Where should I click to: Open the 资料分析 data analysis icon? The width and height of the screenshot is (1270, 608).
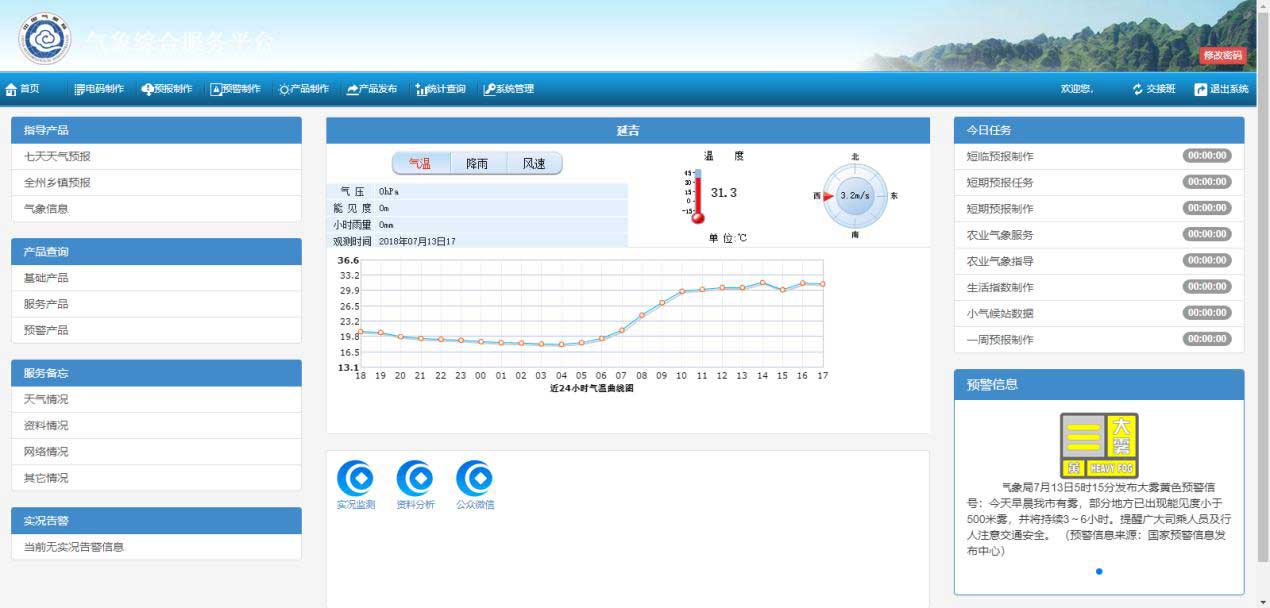[x=415, y=479]
